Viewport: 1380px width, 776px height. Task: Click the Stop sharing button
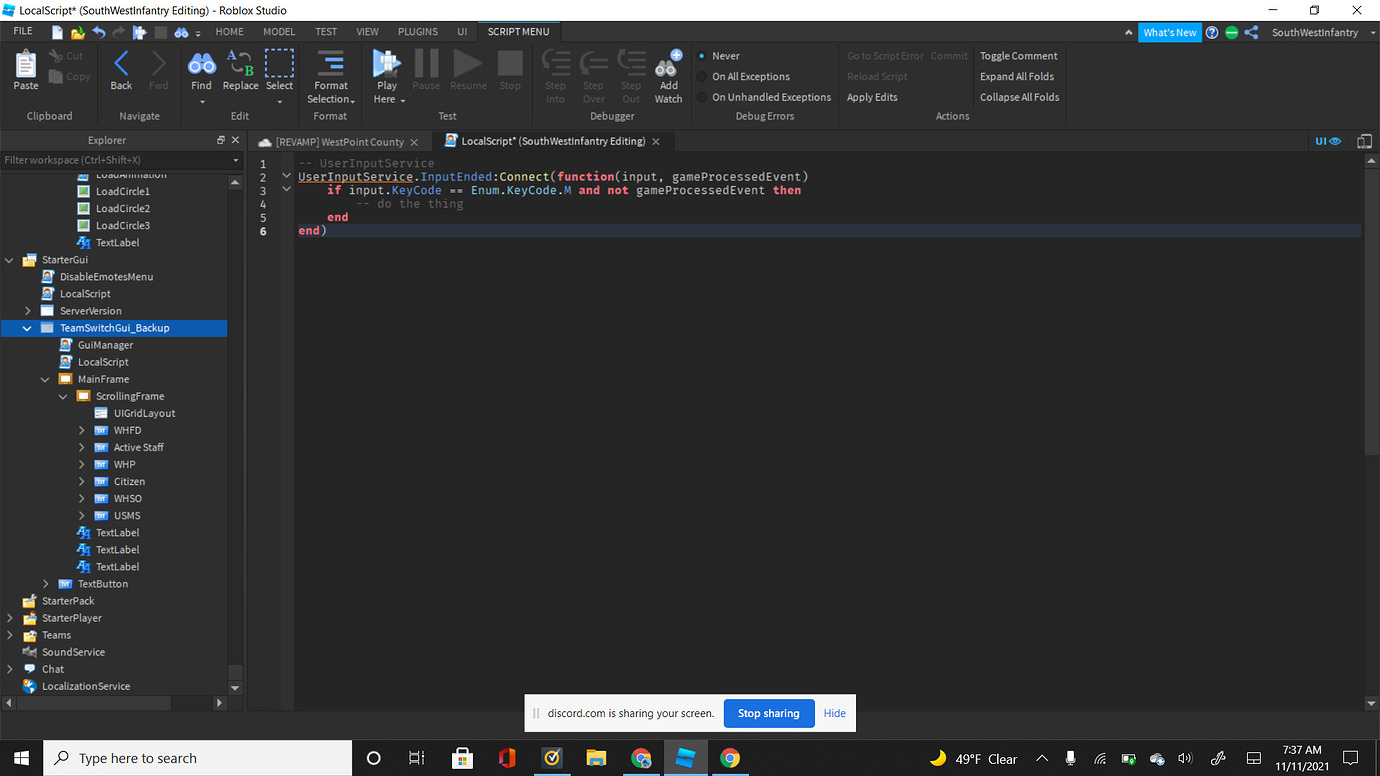point(768,713)
